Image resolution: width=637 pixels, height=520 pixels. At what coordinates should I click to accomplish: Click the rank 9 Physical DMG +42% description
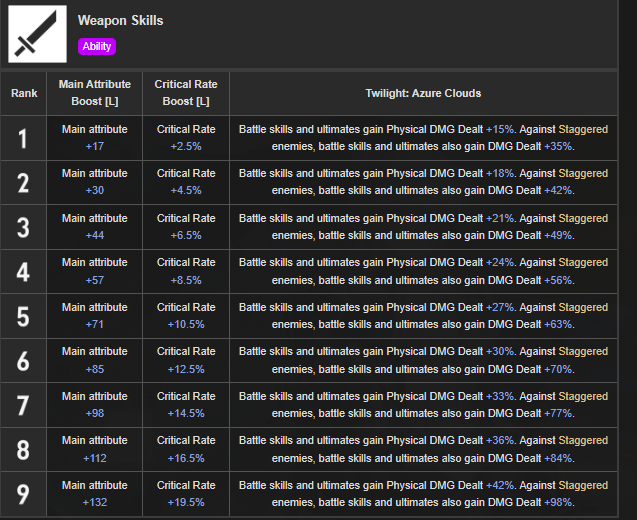coord(423,494)
